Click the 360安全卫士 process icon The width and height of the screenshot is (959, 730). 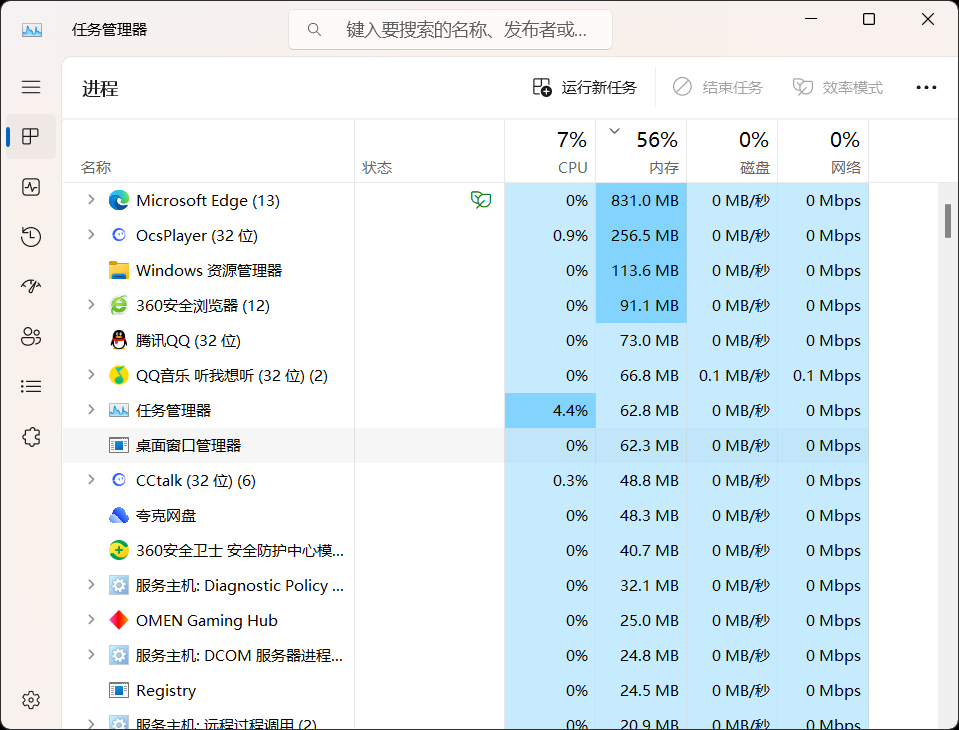click(119, 550)
